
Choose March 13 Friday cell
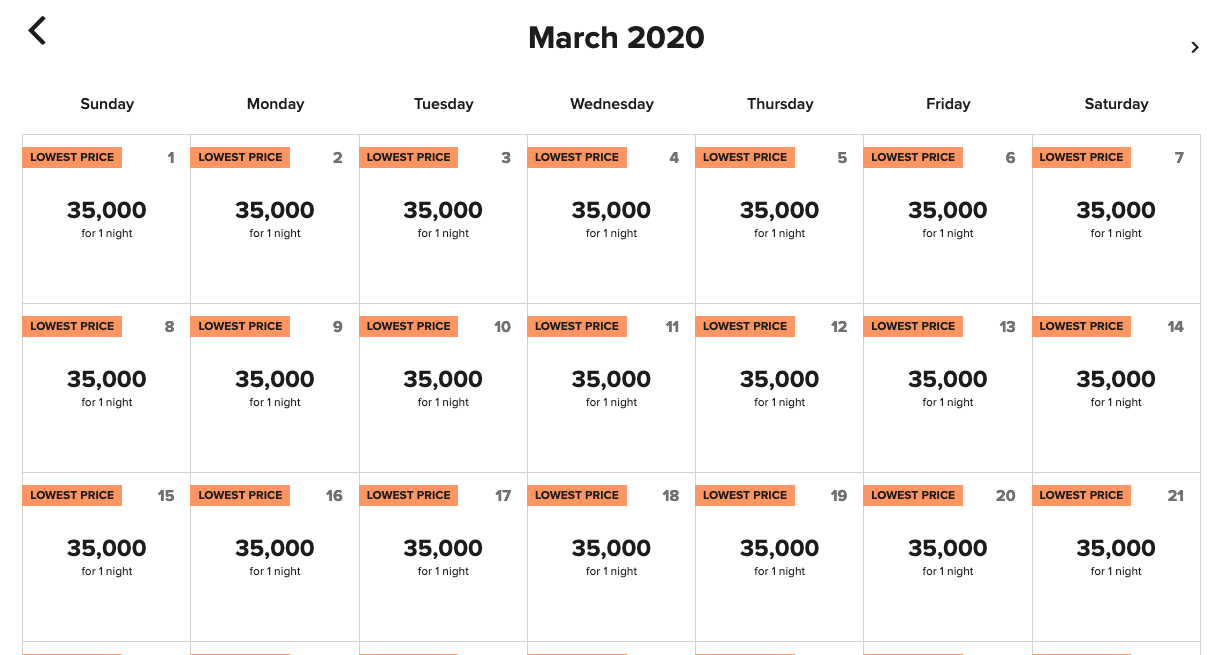pos(948,388)
